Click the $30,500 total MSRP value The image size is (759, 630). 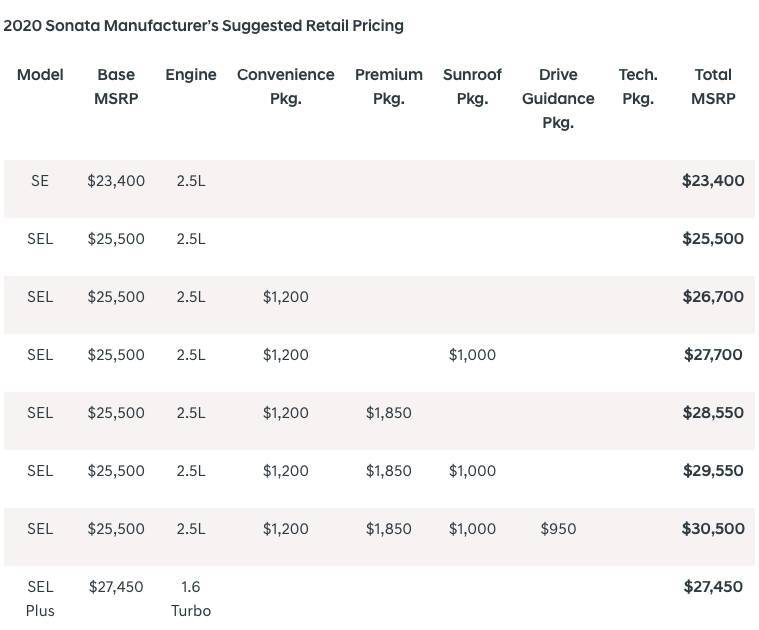(x=713, y=529)
